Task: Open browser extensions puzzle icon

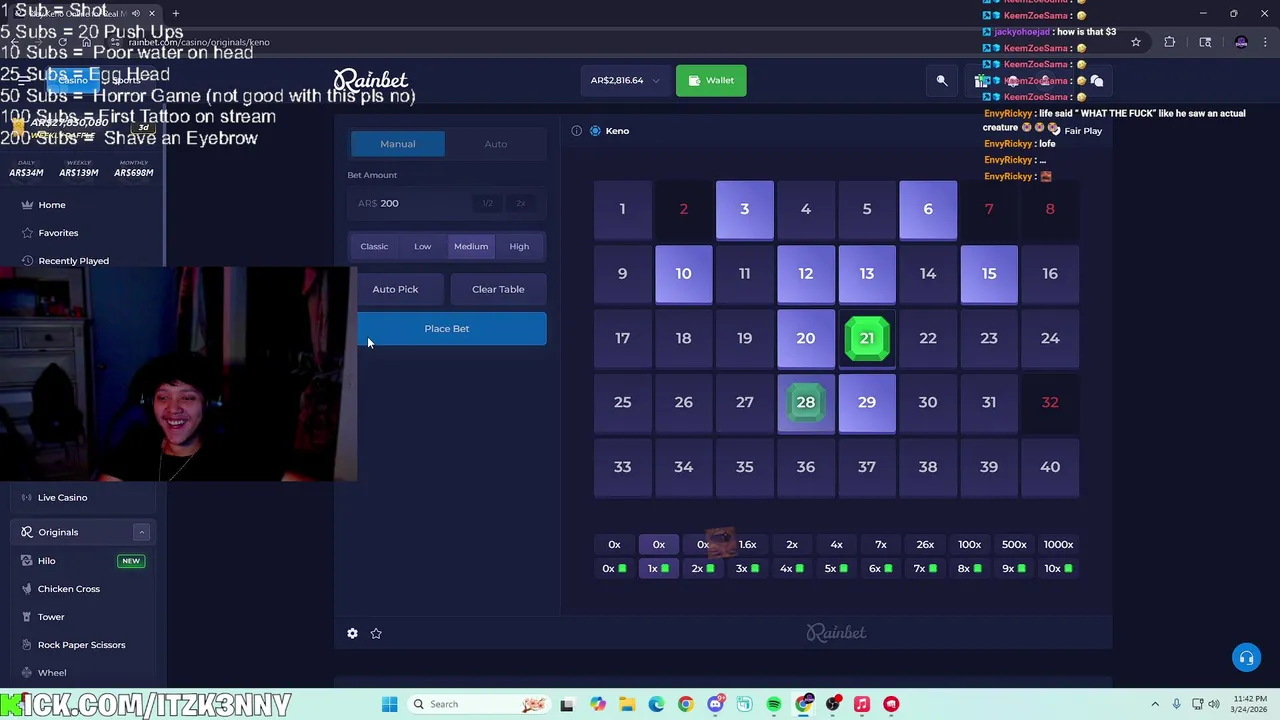Action: [x=1169, y=42]
